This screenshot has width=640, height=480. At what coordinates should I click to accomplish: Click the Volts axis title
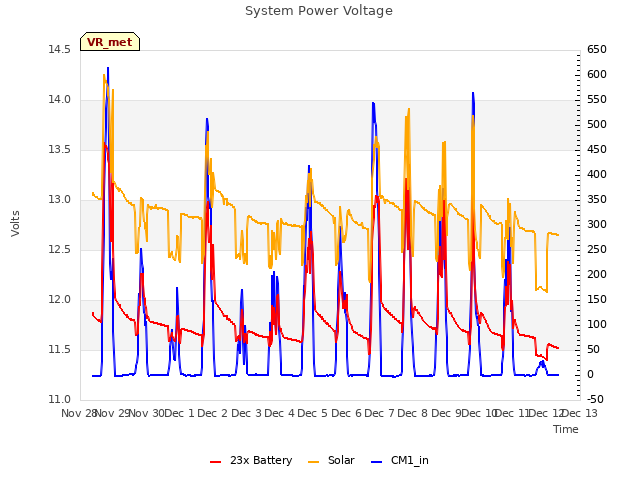[x=16, y=223]
